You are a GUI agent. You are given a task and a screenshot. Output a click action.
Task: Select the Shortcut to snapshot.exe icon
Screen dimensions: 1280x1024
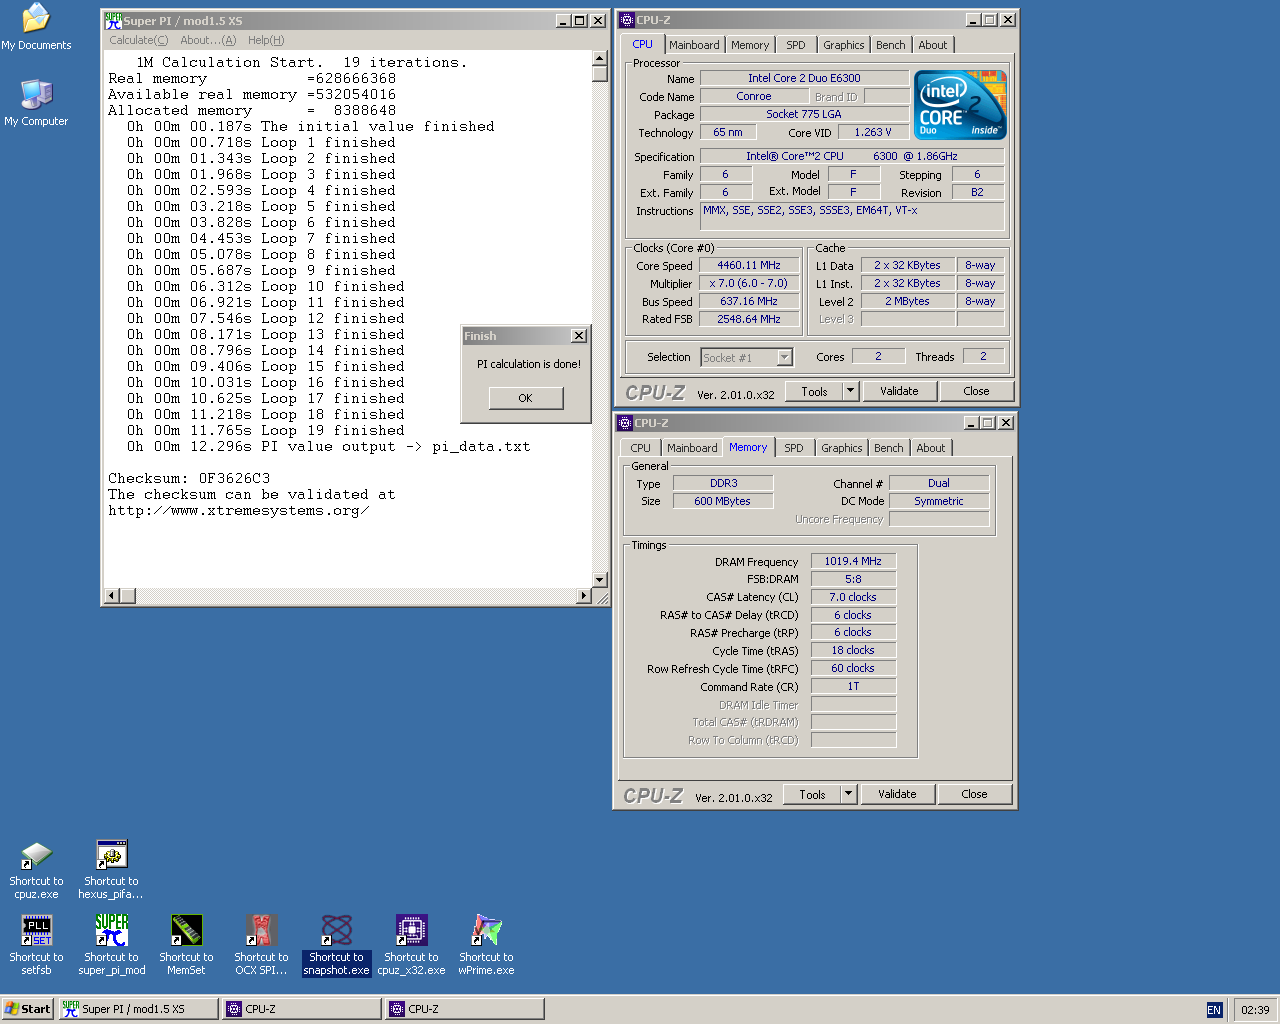pos(336,945)
